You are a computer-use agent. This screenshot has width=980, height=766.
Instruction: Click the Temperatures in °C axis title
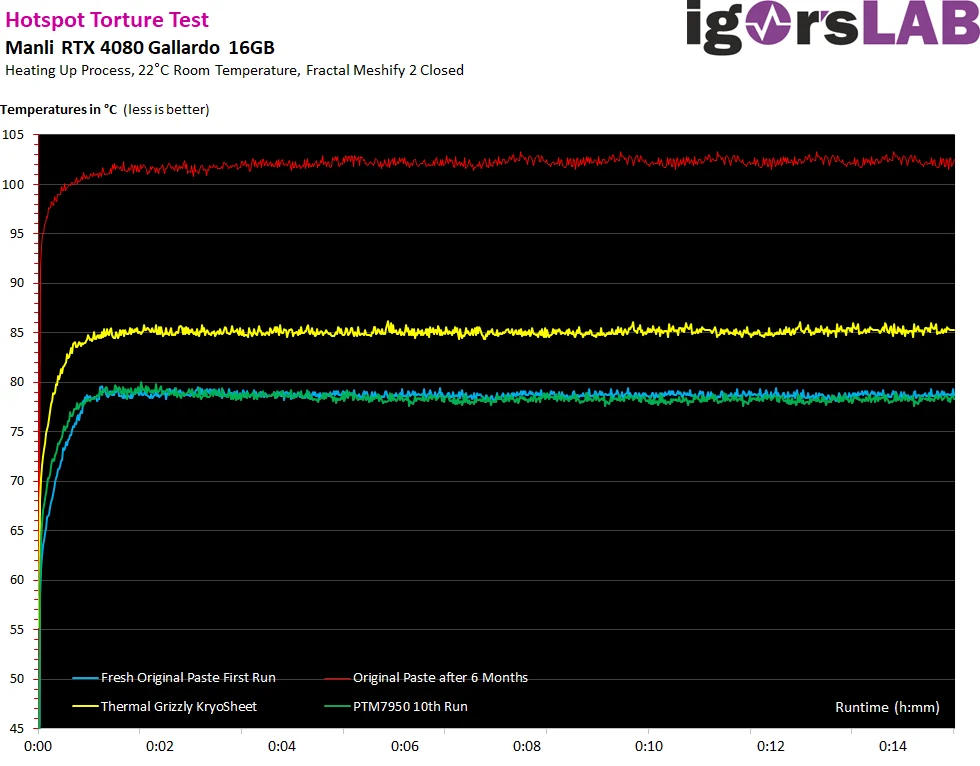[105, 109]
